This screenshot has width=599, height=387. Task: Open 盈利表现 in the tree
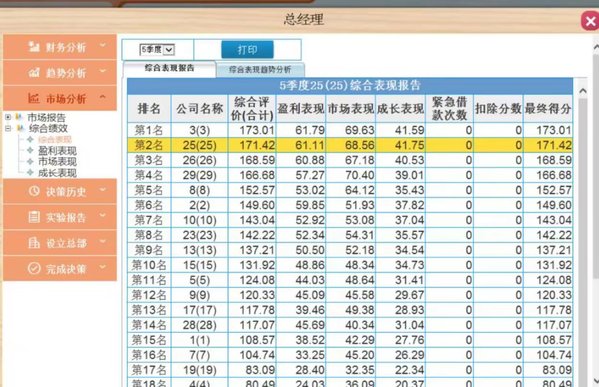(57, 151)
